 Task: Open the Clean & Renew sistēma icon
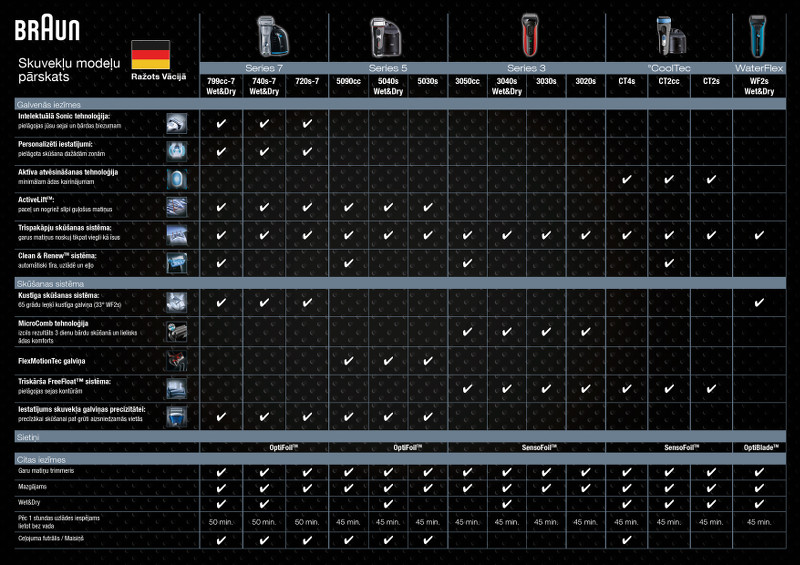click(177, 263)
